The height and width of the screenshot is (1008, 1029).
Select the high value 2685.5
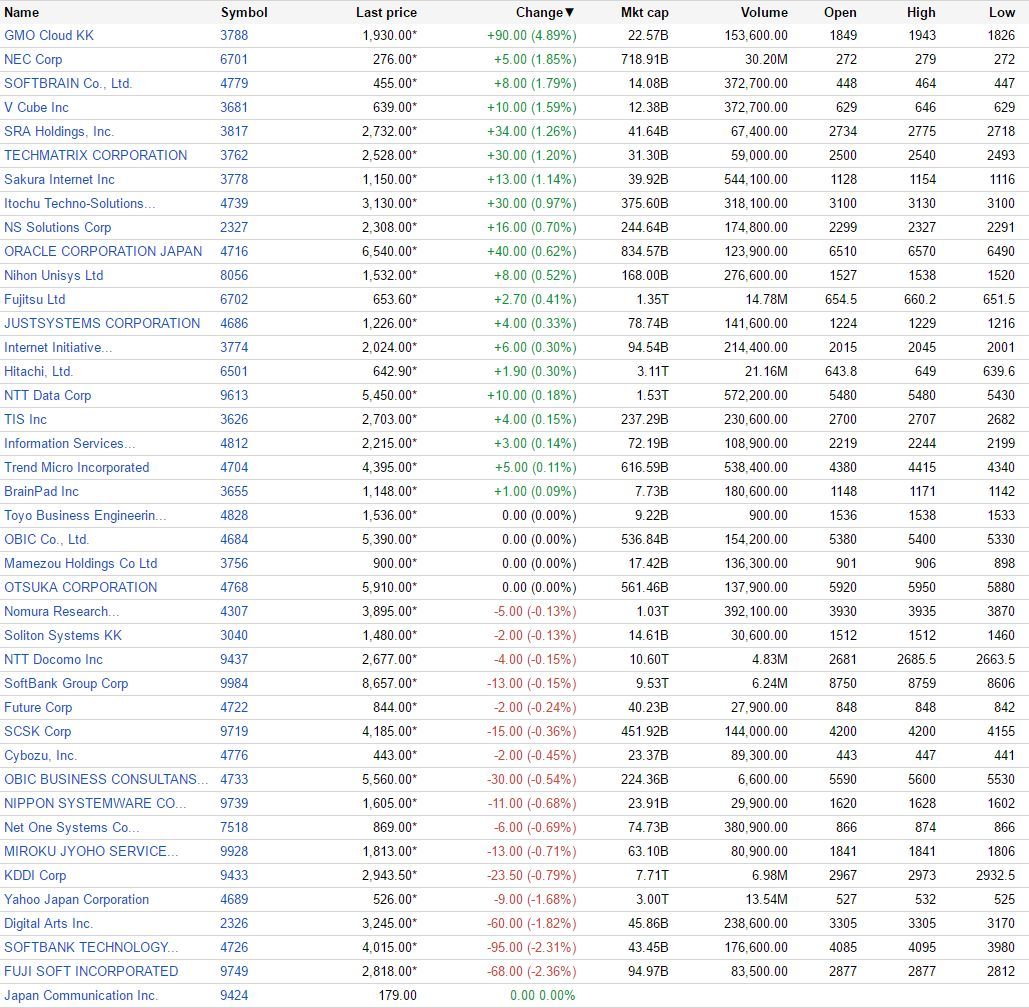pyautogui.click(x=916, y=660)
